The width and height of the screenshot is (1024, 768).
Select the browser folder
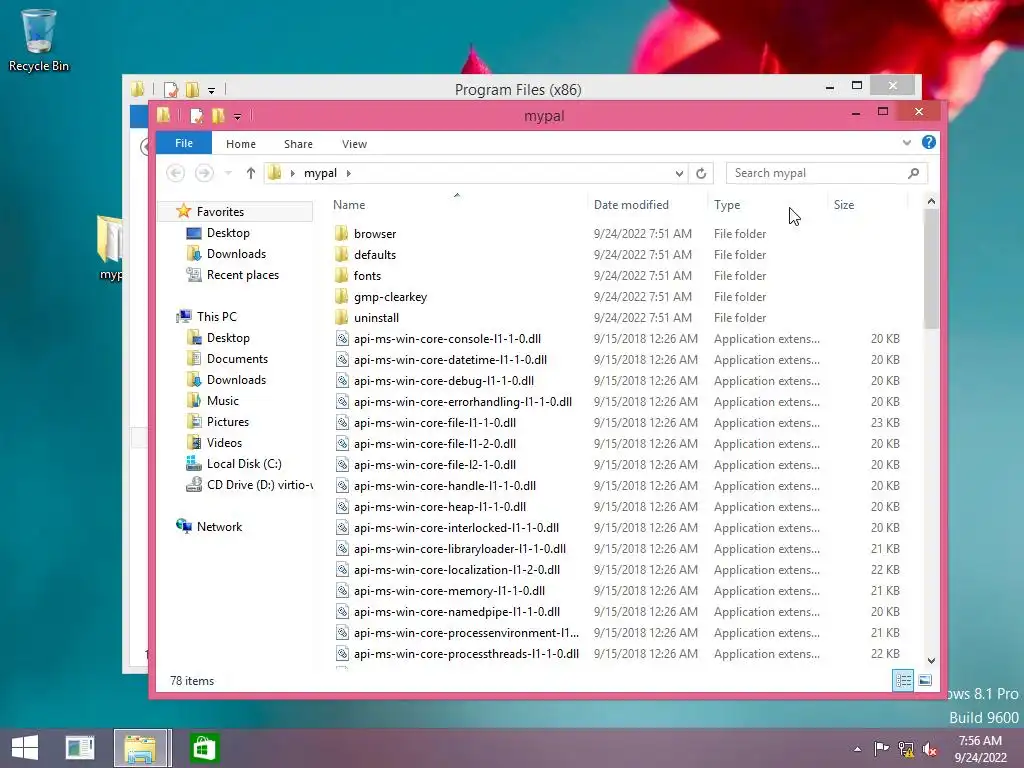tap(375, 234)
